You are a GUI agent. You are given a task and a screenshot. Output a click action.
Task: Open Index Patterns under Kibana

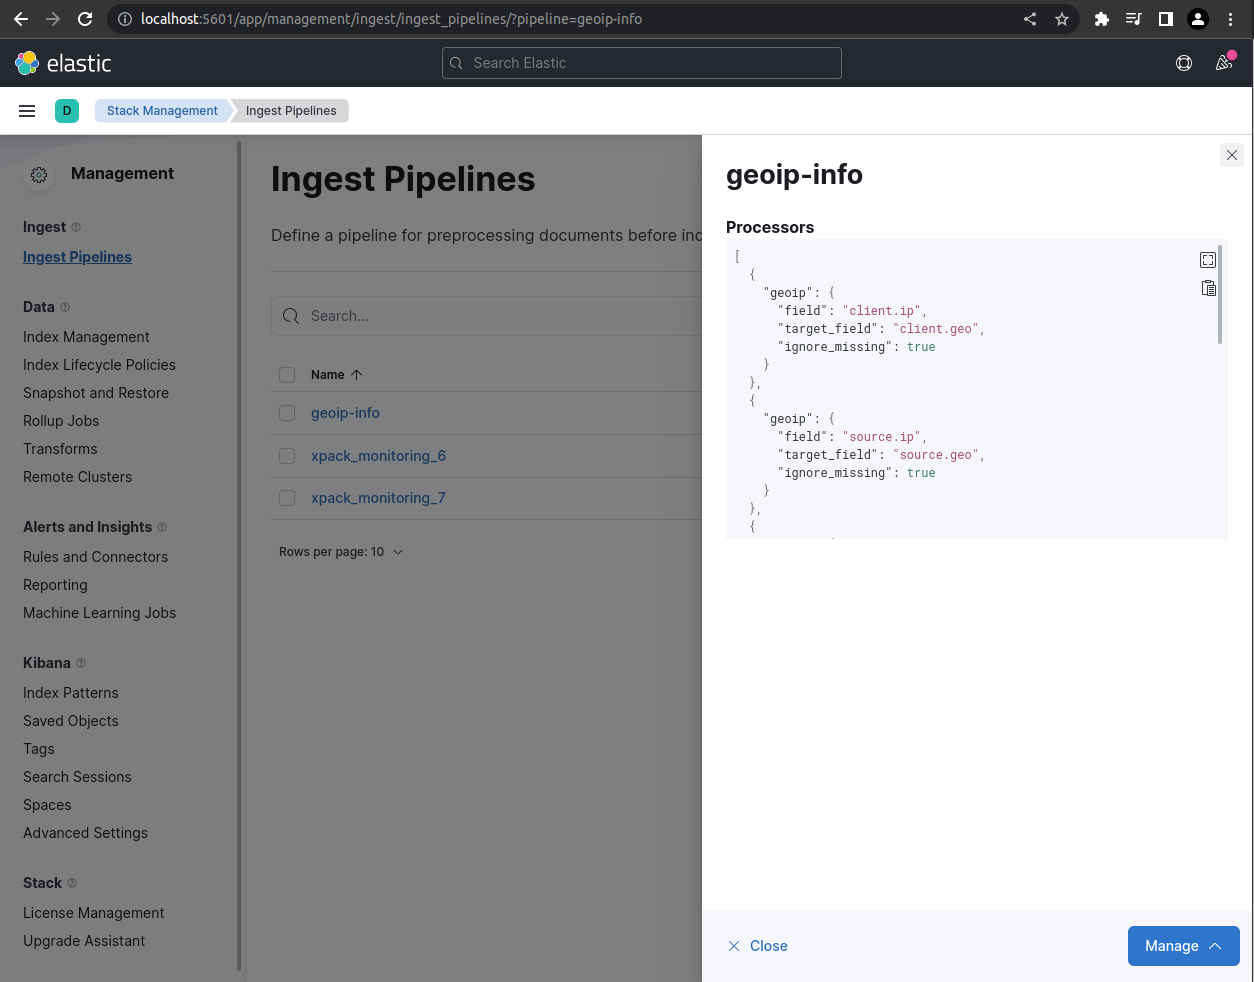click(x=70, y=693)
